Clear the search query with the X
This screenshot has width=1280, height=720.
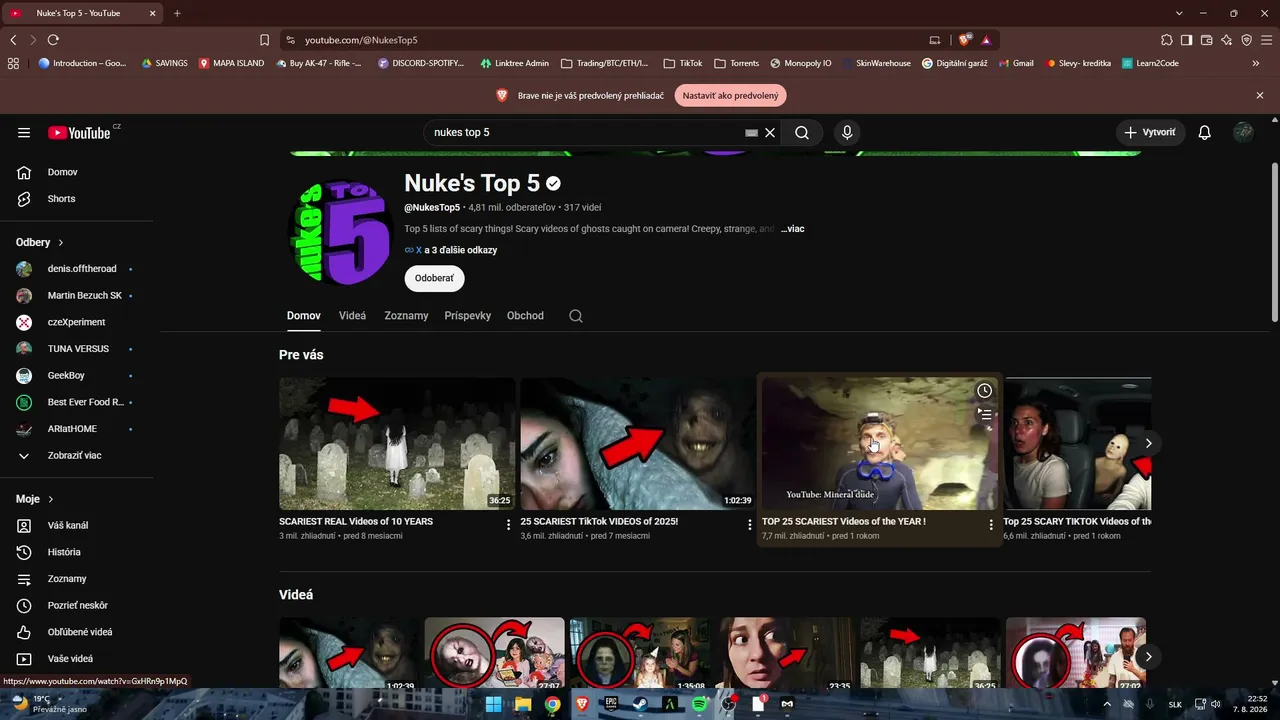tap(770, 132)
